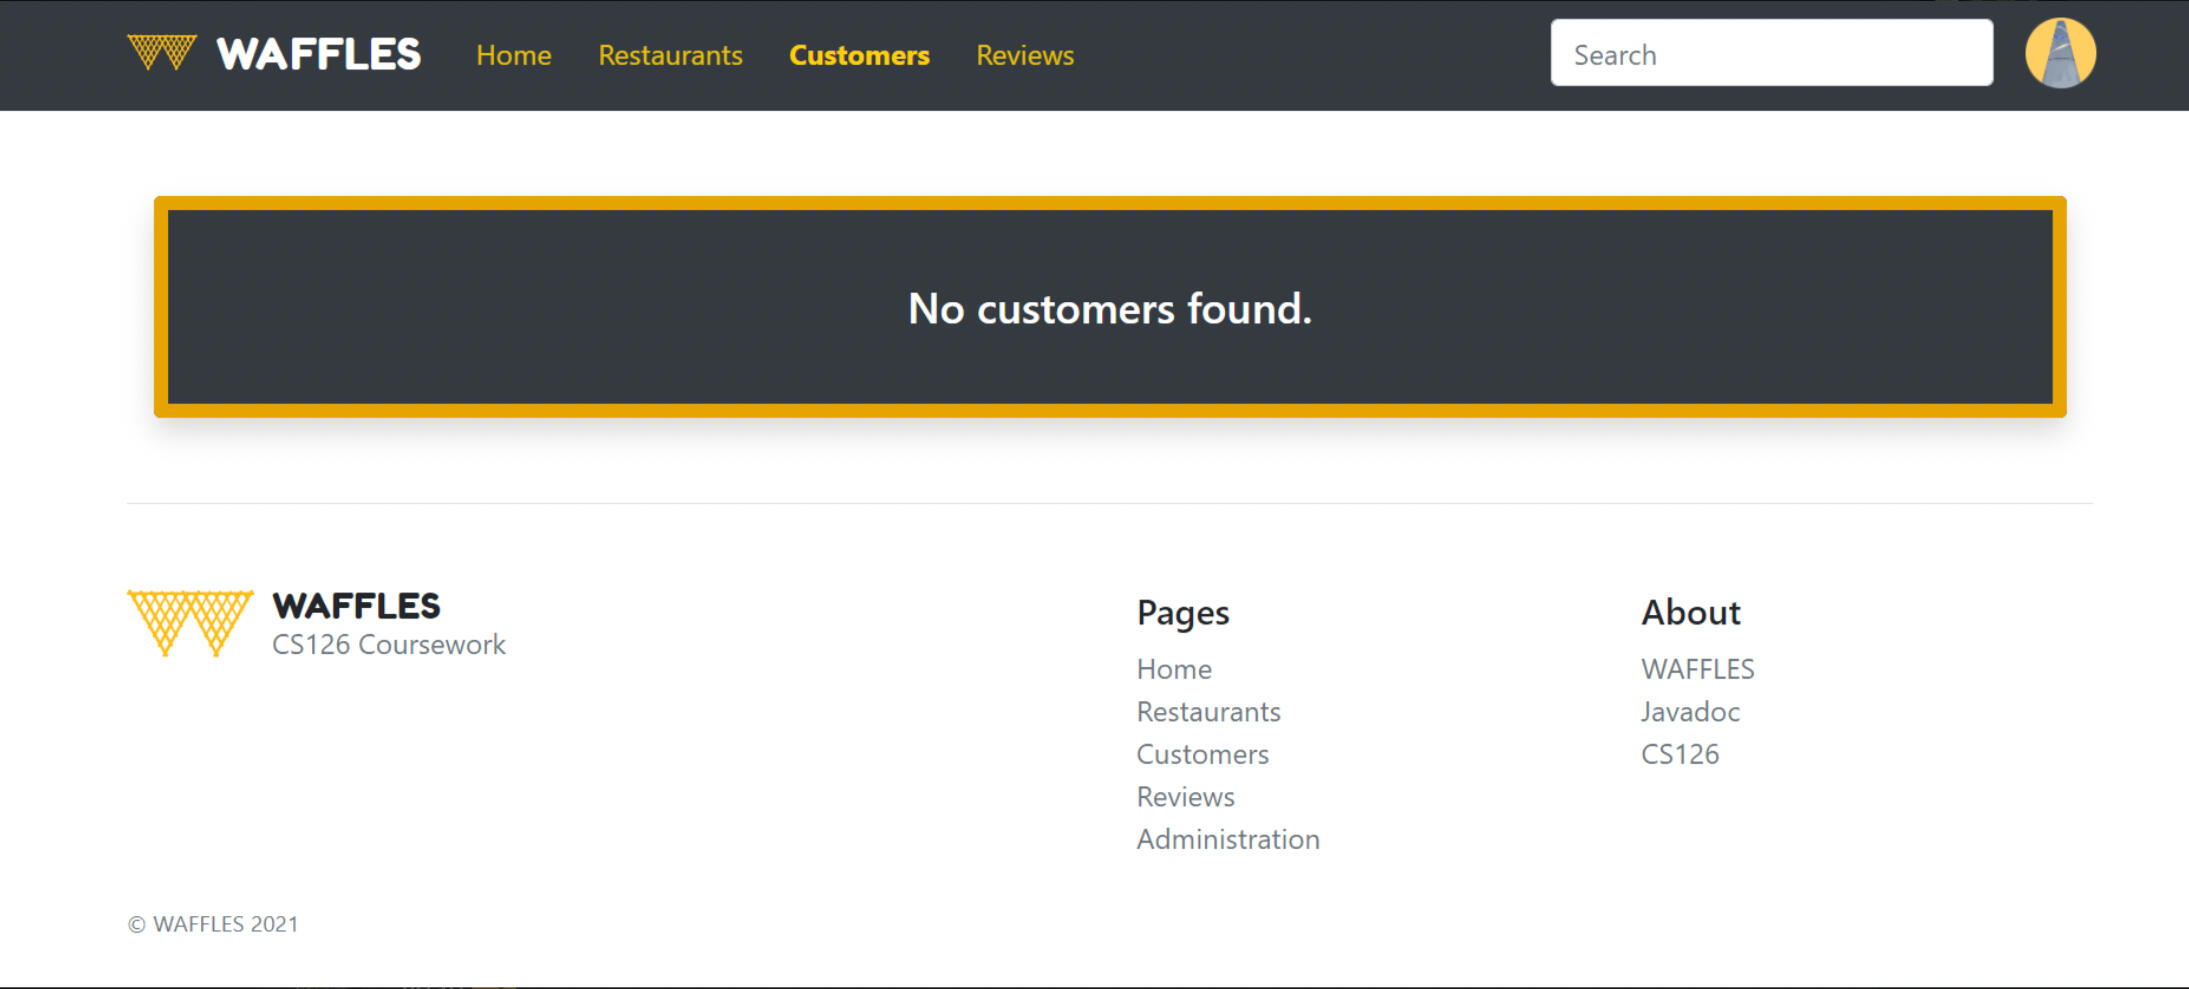Viewport: 2189px width, 989px height.
Task: Click the waffle logo icon in navbar
Action: pyautogui.click(x=161, y=53)
